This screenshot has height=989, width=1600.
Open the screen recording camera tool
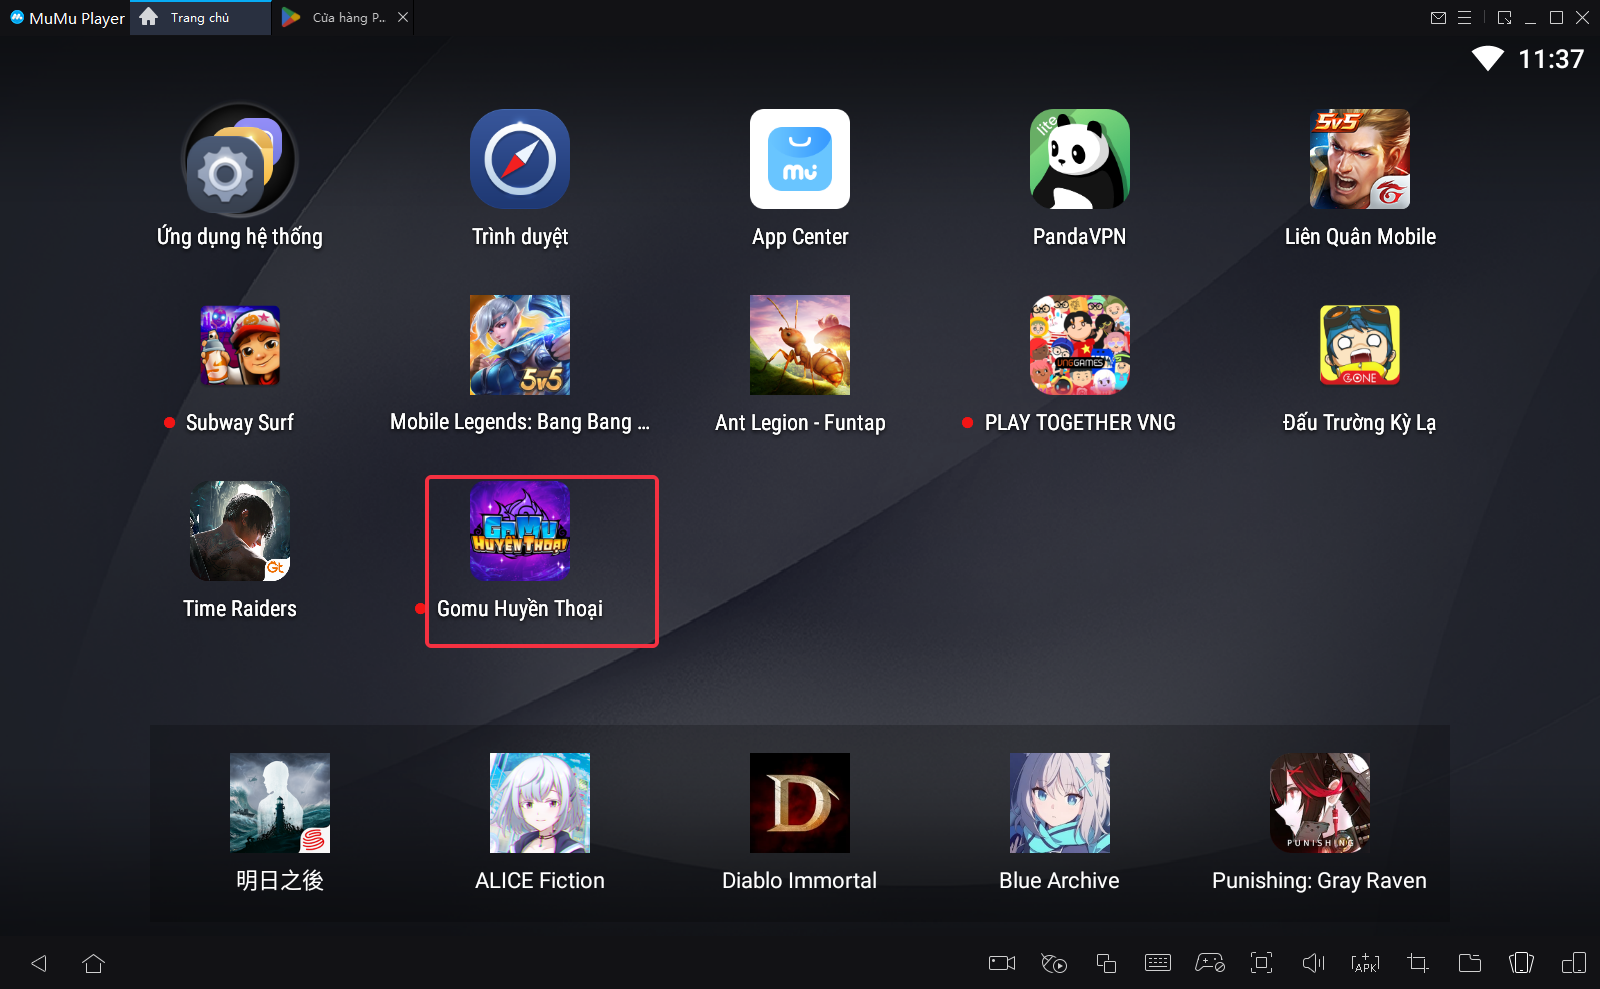1001,963
